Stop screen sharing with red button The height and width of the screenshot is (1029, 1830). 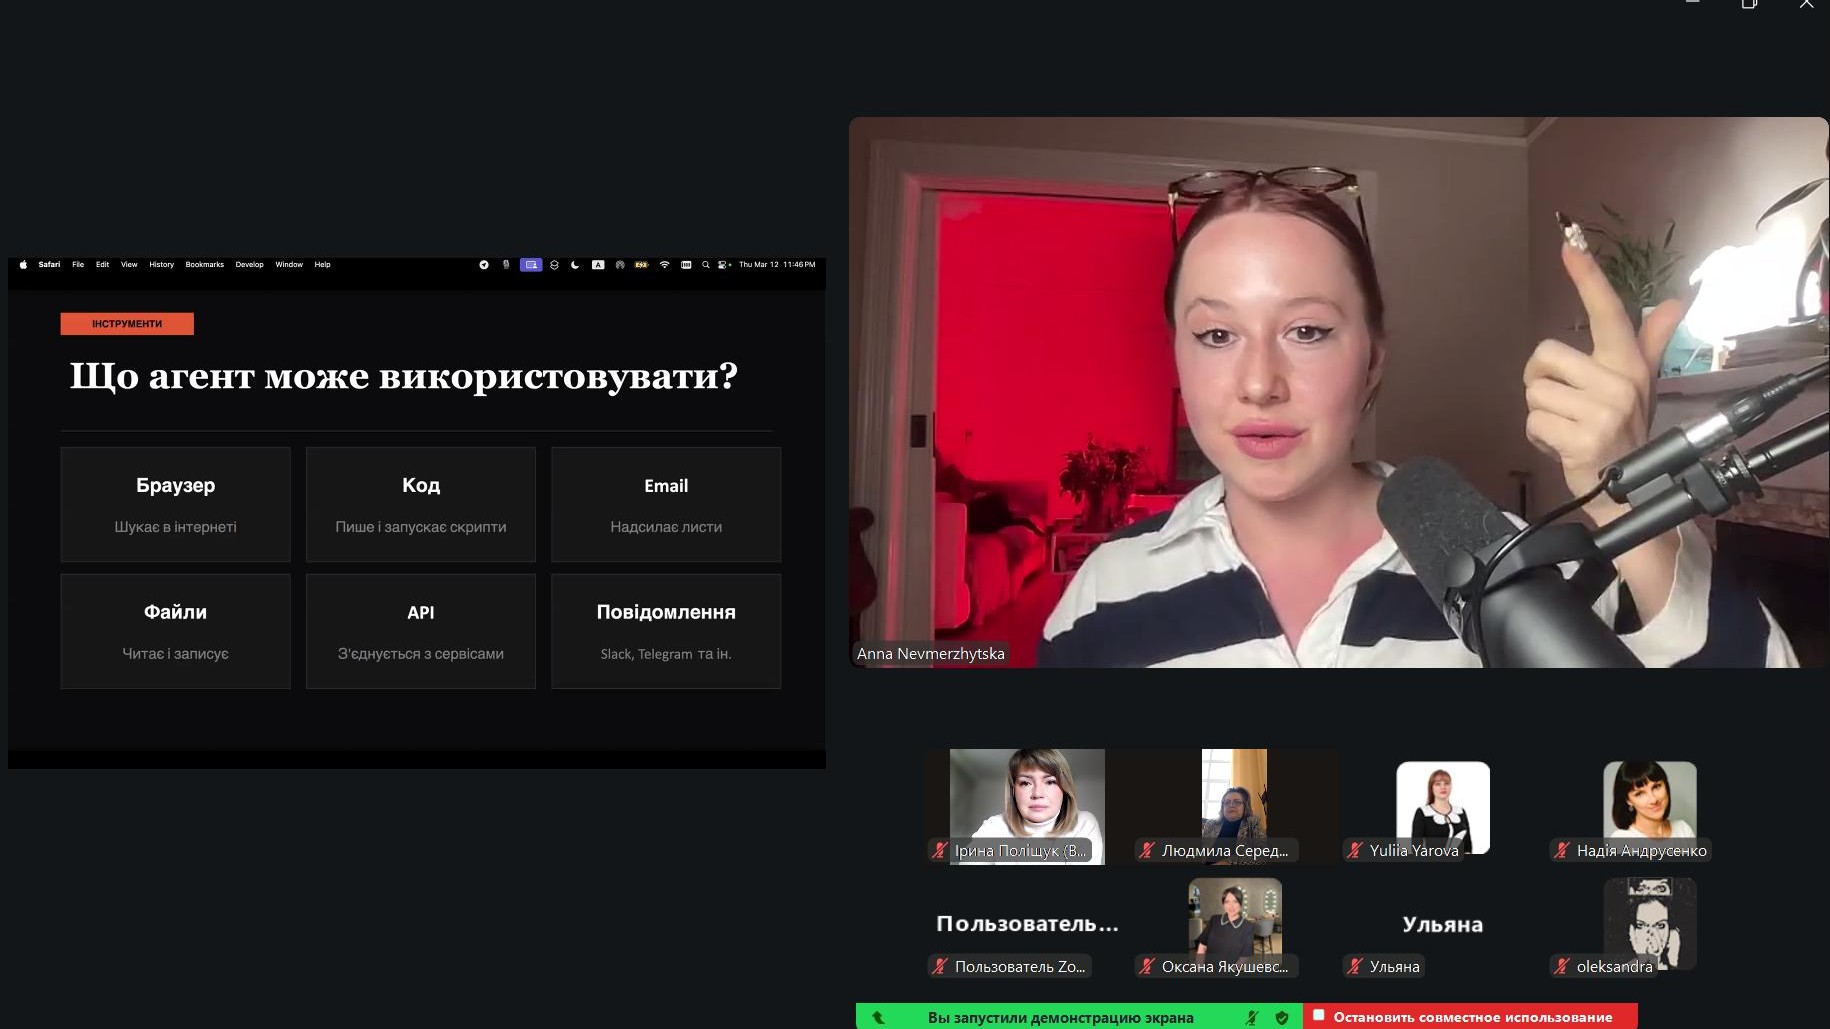pos(1470,1017)
